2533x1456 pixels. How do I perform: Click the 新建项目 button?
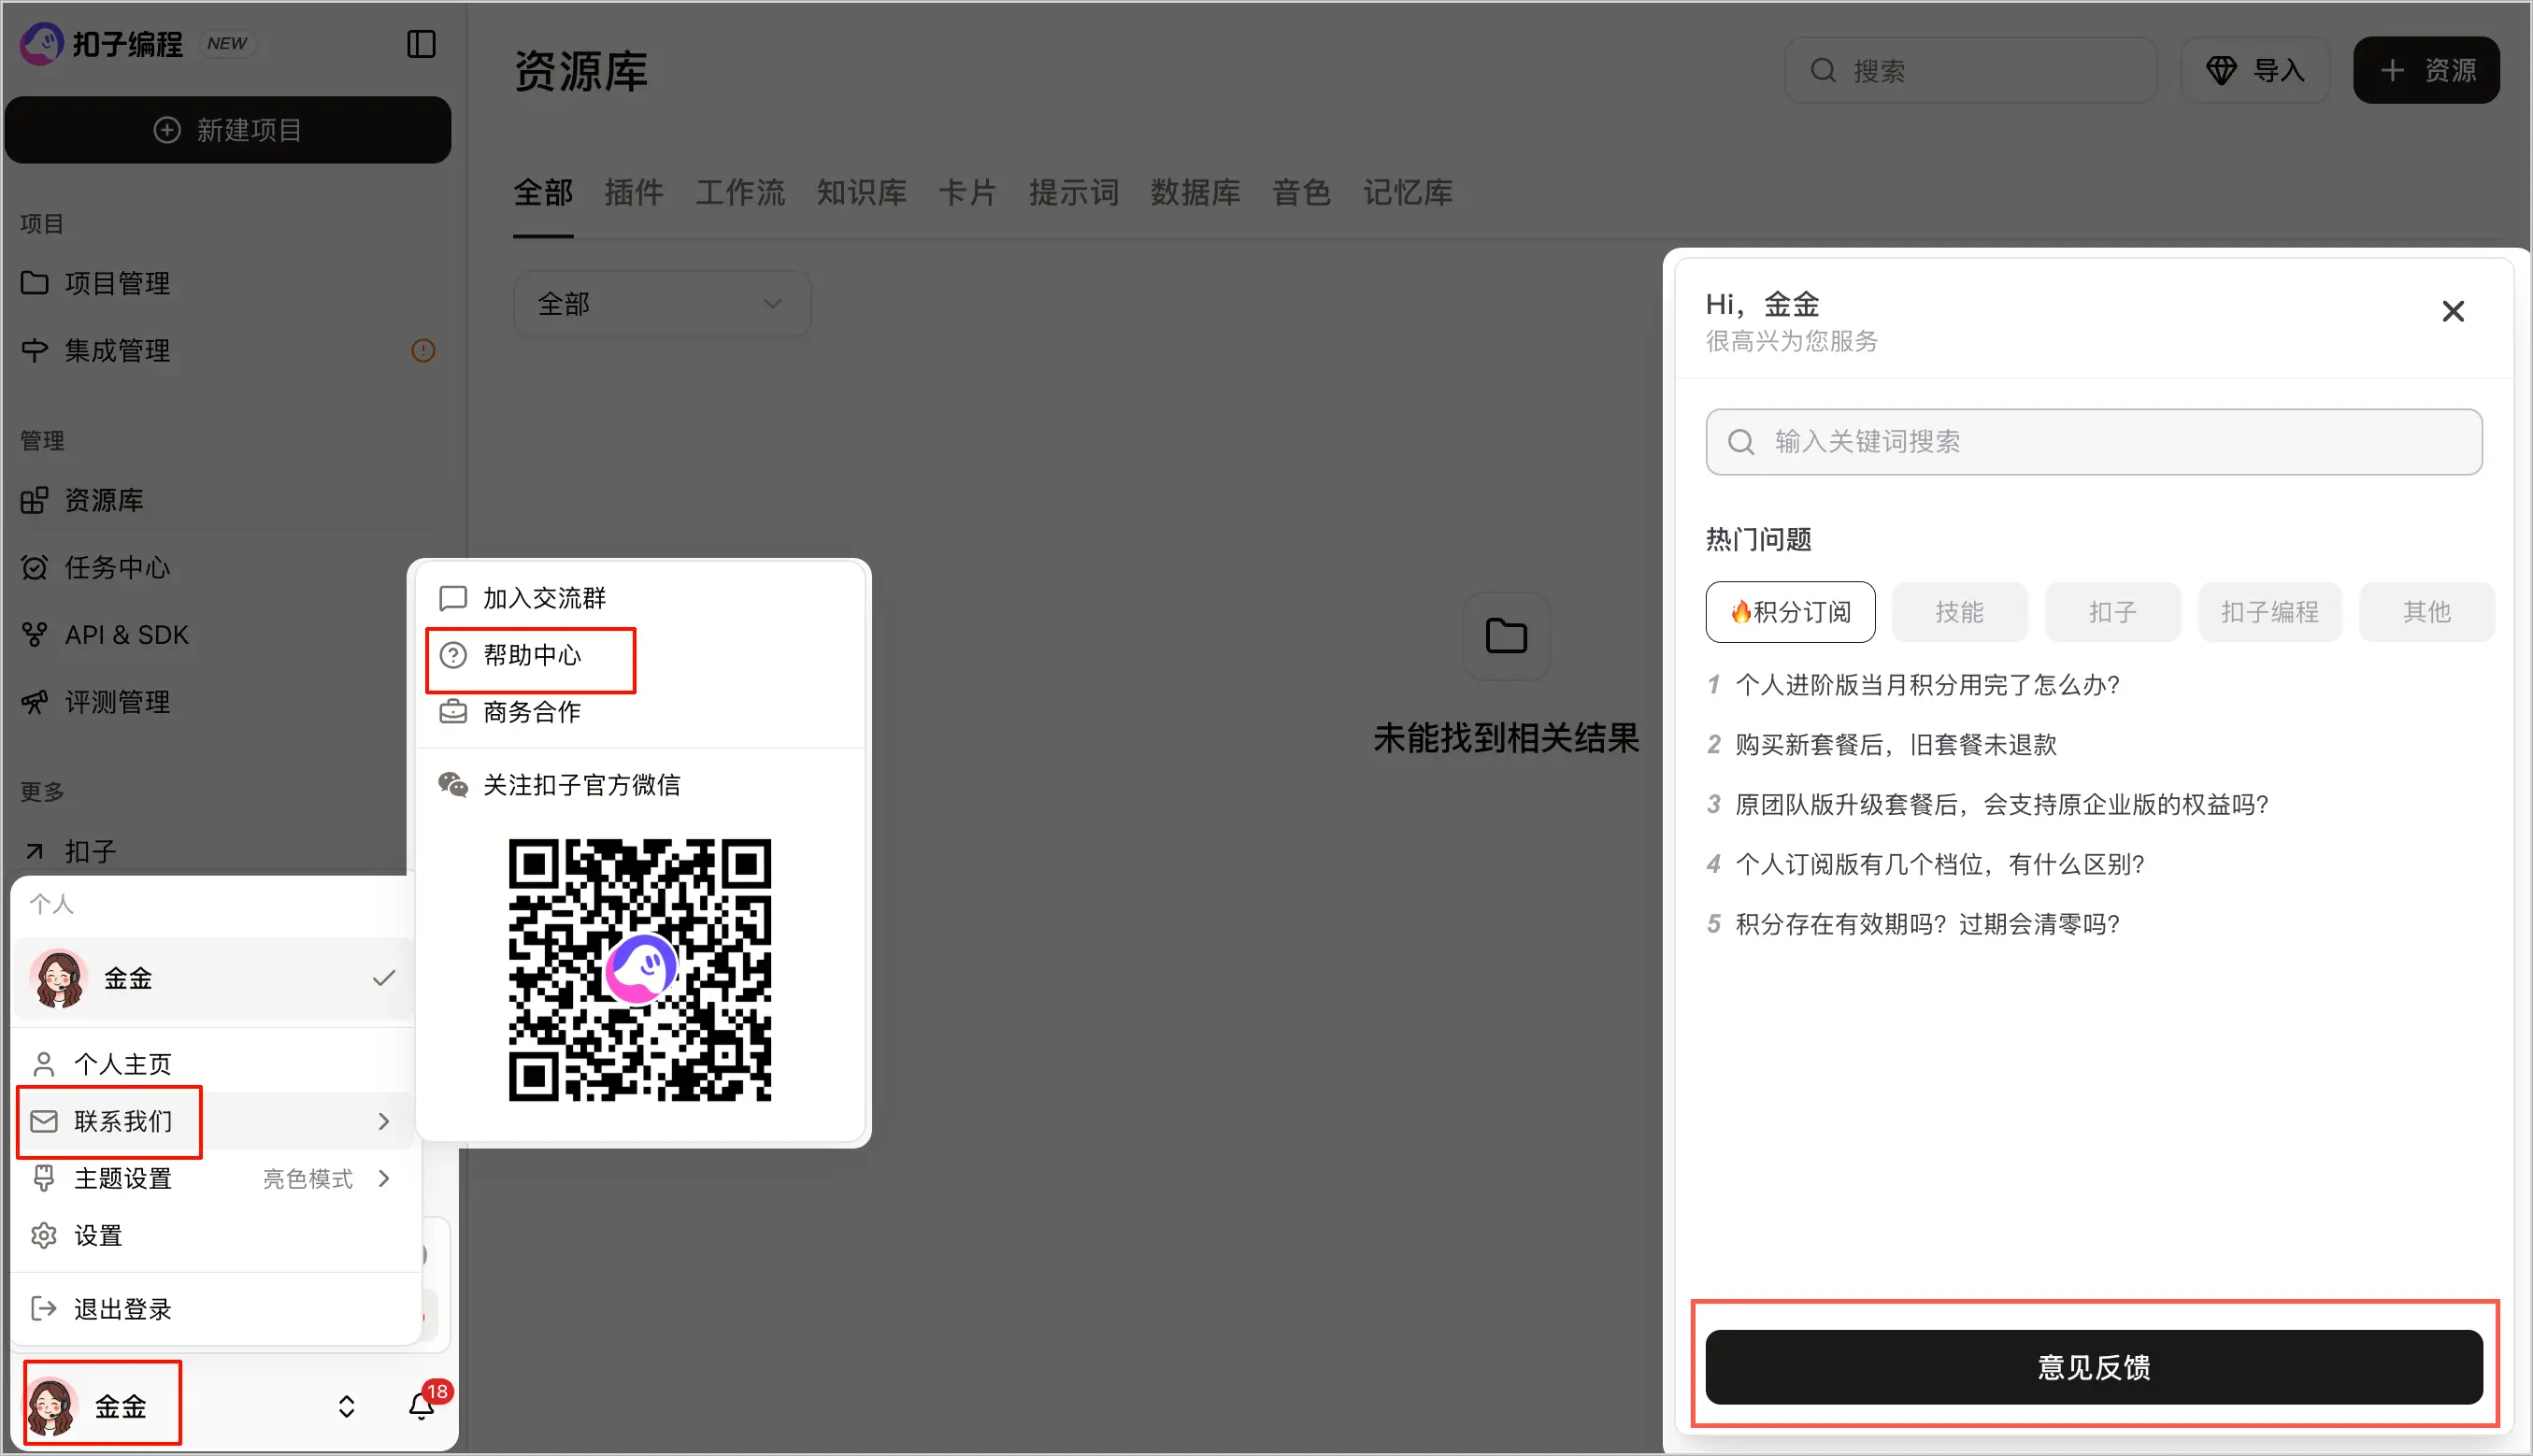[x=228, y=130]
